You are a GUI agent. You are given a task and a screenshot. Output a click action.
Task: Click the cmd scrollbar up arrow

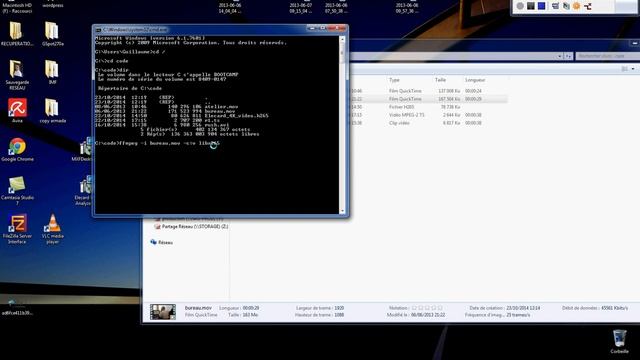click(x=342, y=39)
